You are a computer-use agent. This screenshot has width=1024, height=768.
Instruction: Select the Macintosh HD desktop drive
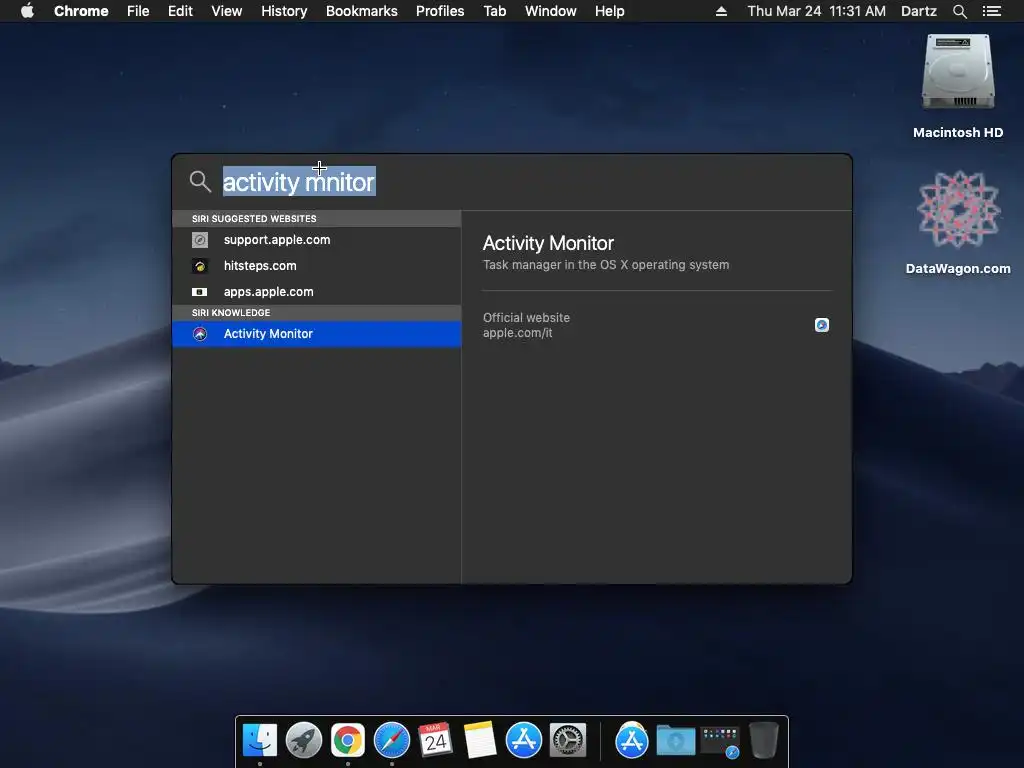tap(958, 87)
